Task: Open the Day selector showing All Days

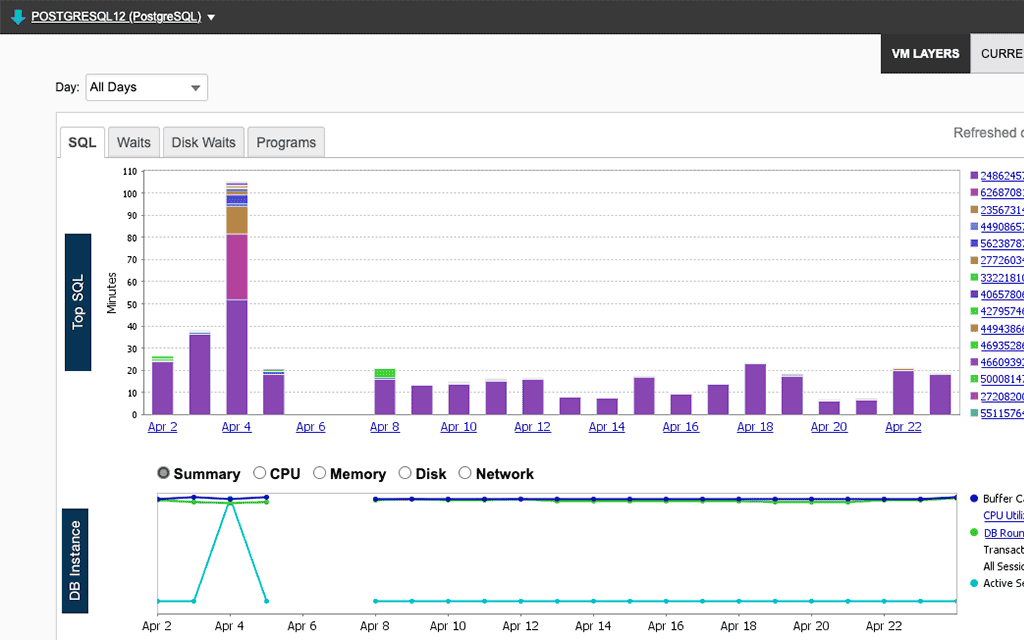Action: [146, 87]
